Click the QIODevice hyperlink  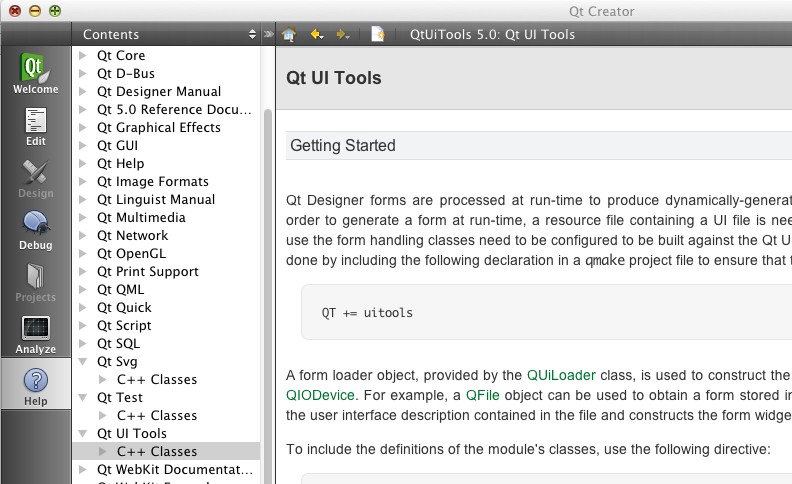point(320,394)
